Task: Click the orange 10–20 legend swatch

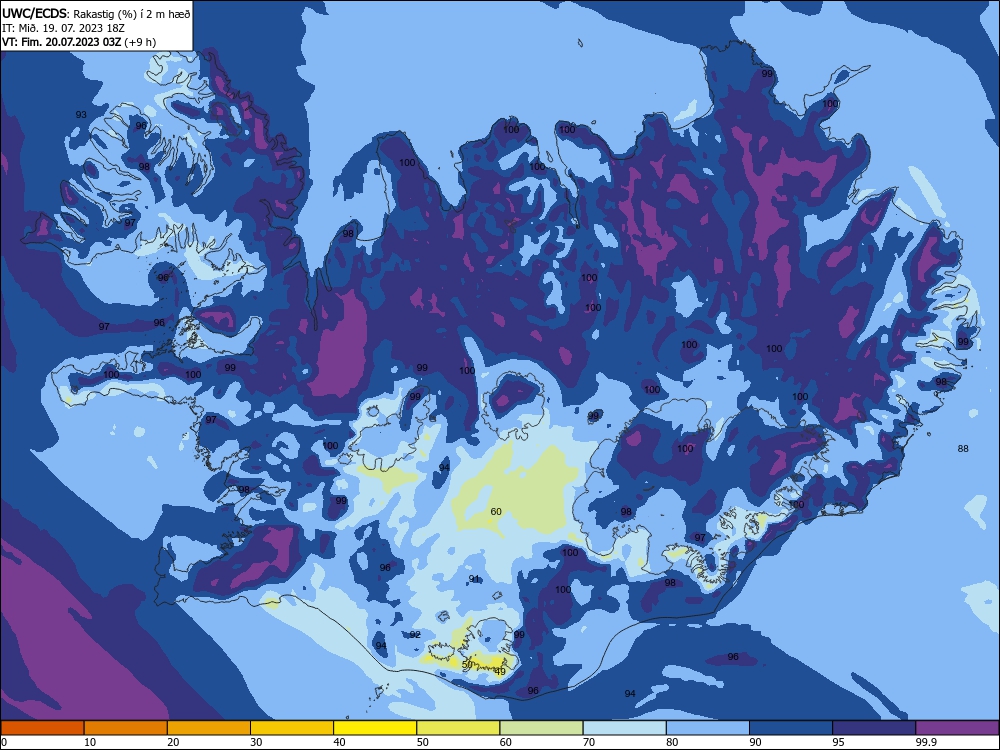Action: click(x=126, y=728)
